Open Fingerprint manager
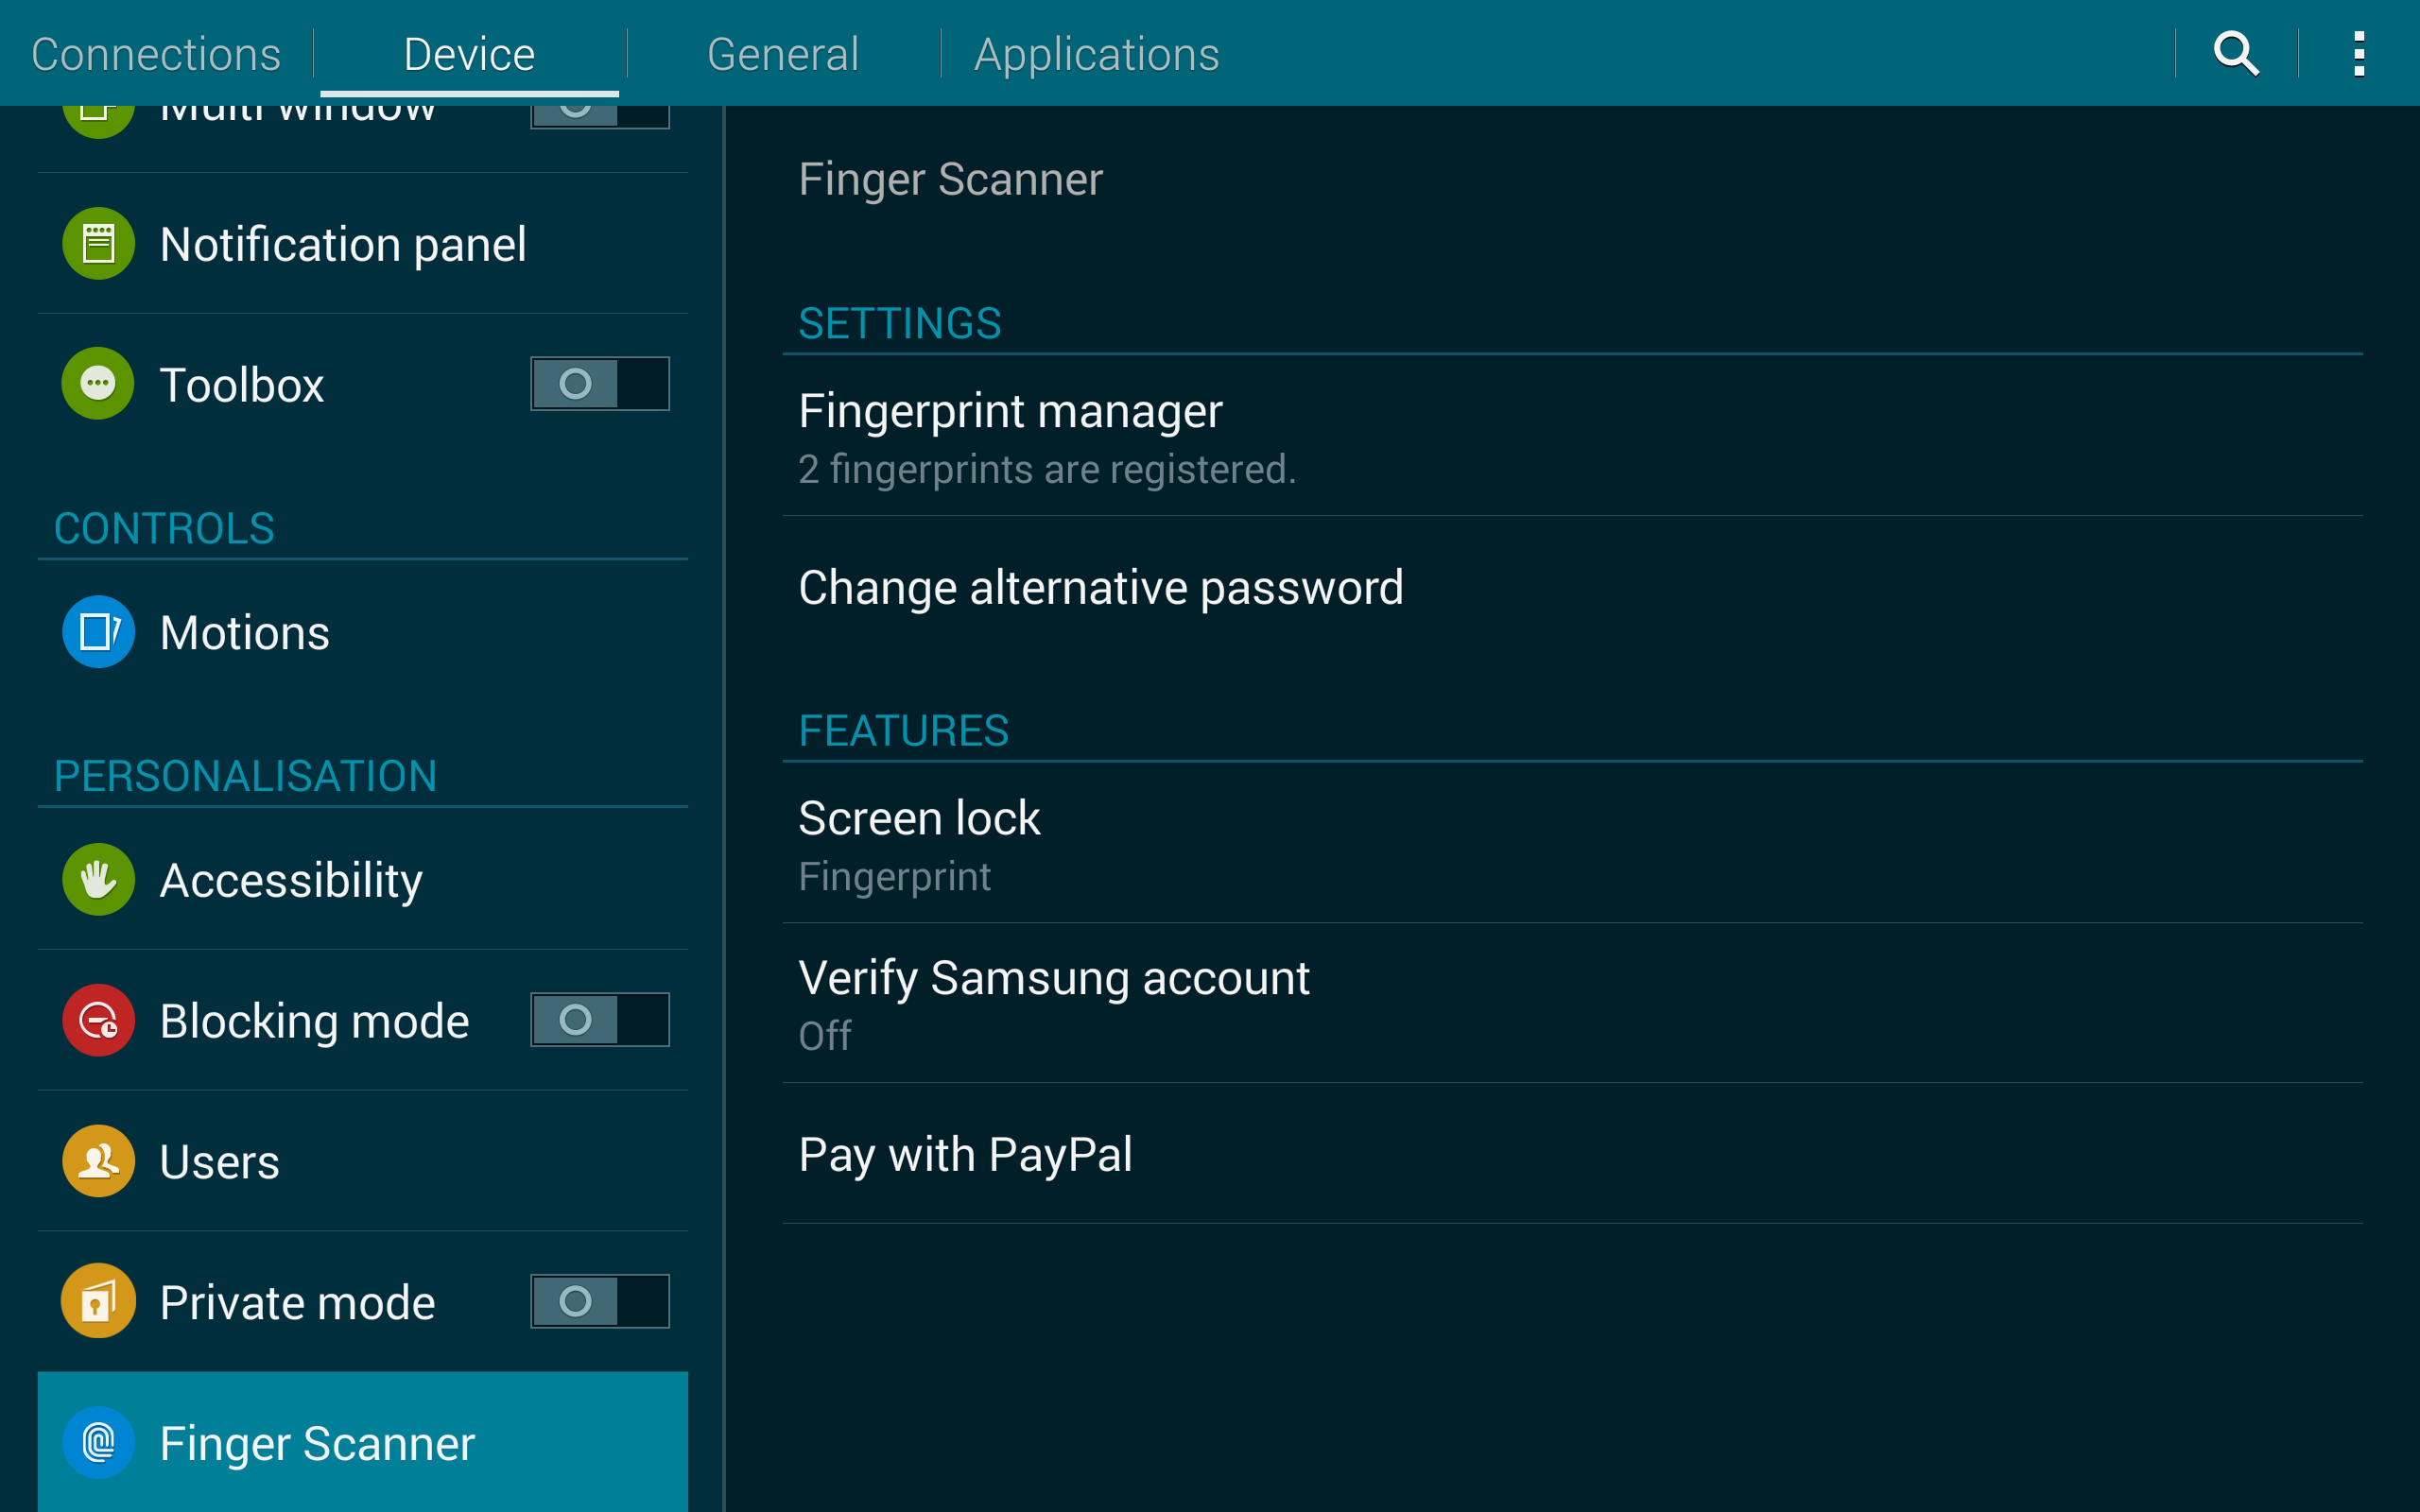The width and height of the screenshot is (2420, 1512). click(x=1572, y=436)
